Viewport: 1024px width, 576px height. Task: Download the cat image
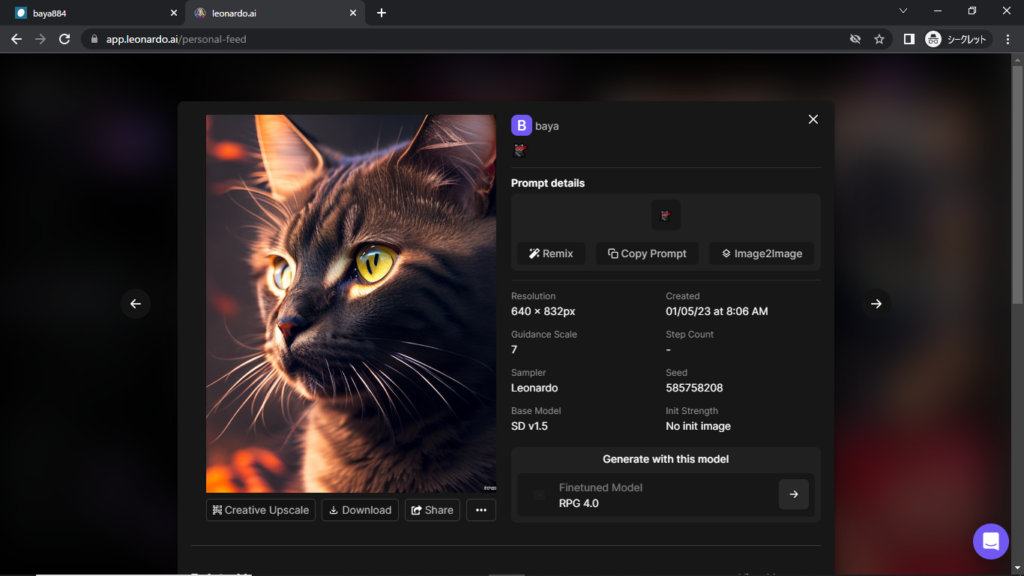coord(360,510)
